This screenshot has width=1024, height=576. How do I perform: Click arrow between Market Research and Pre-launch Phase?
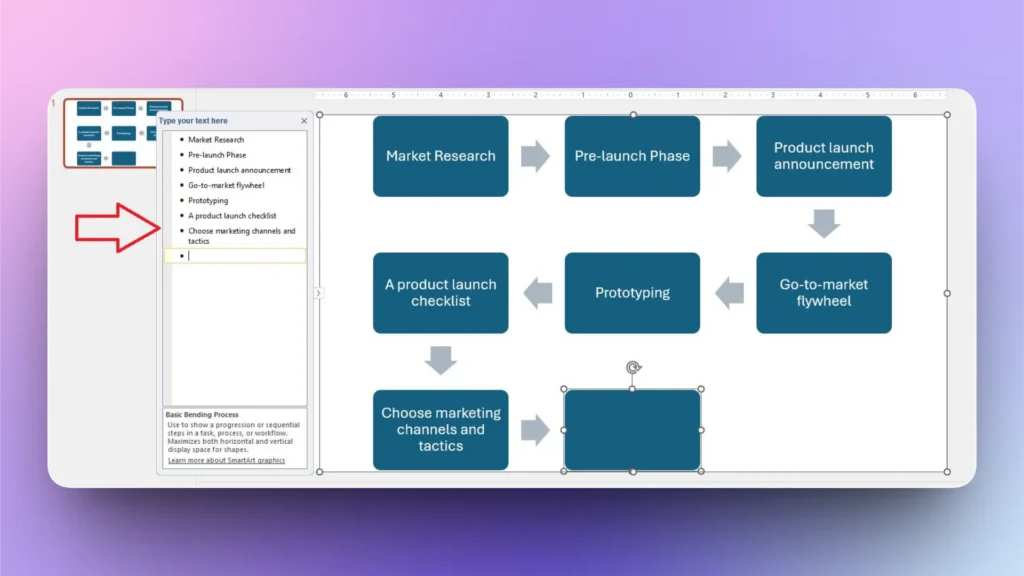click(x=537, y=156)
